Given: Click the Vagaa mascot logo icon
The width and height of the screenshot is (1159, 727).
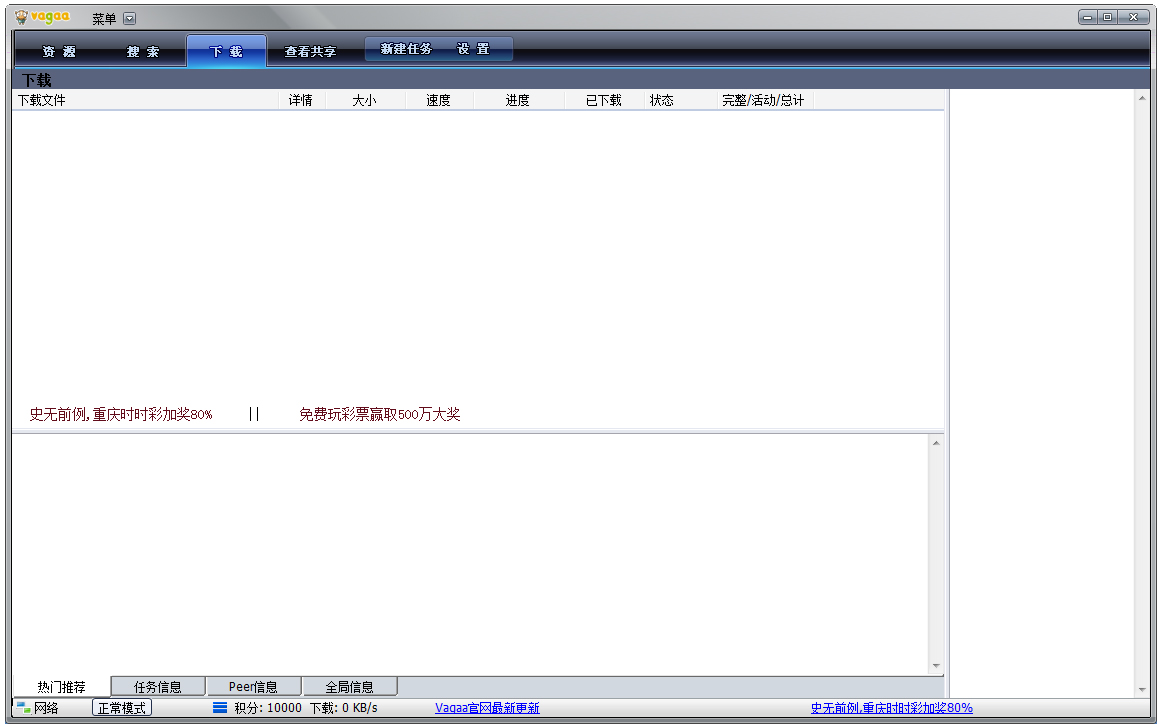Looking at the screenshot, I should (x=21, y=16).
